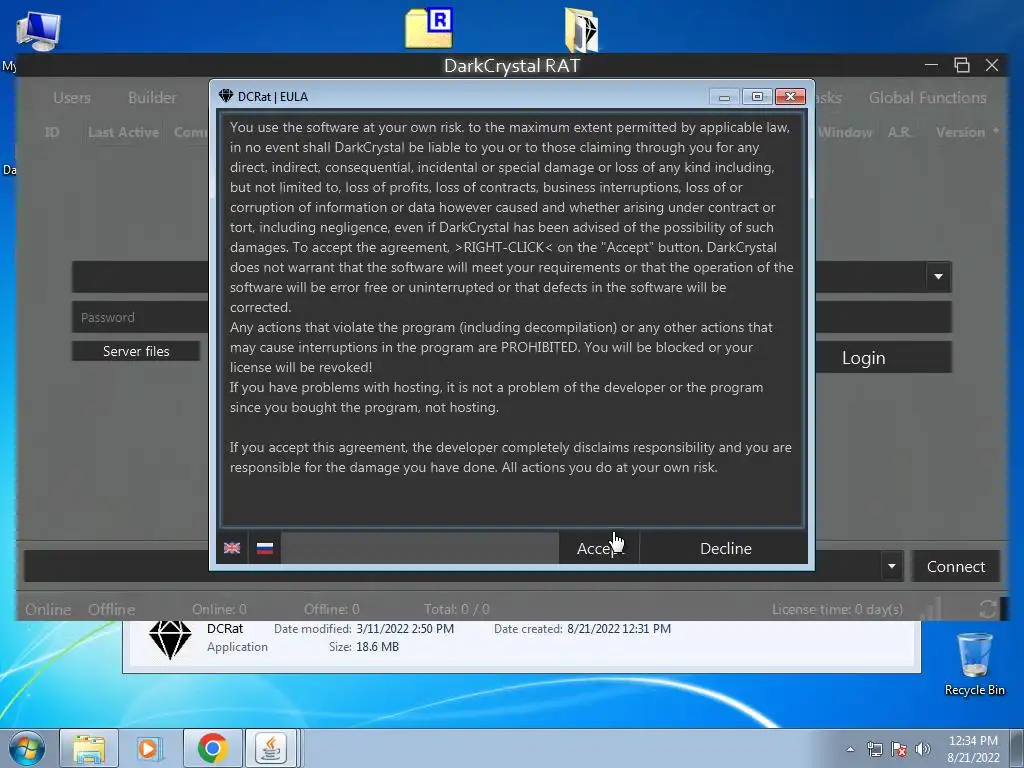The width and height of the screenshot is (1024, 768).
Task: Open the Global Functions tab
Action: [x=927, y=97]
